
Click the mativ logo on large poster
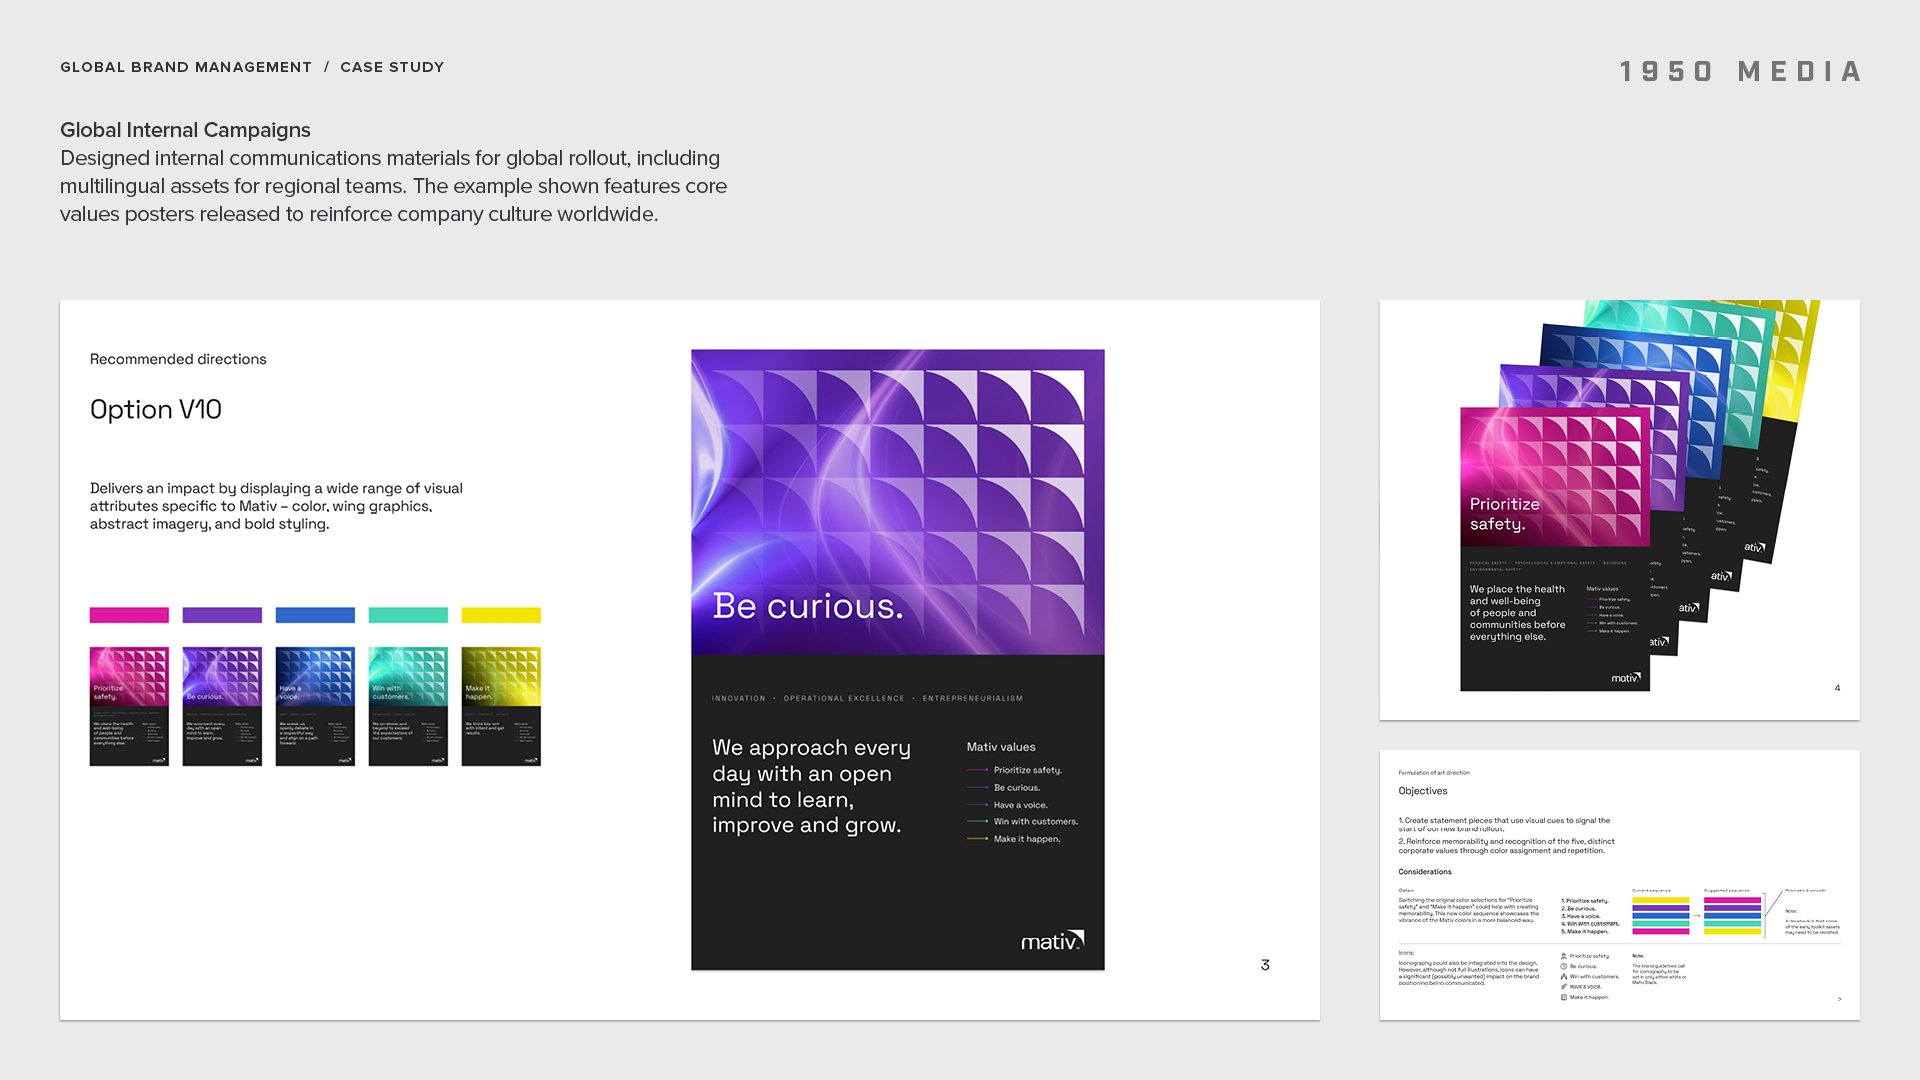click(1051, 941)
